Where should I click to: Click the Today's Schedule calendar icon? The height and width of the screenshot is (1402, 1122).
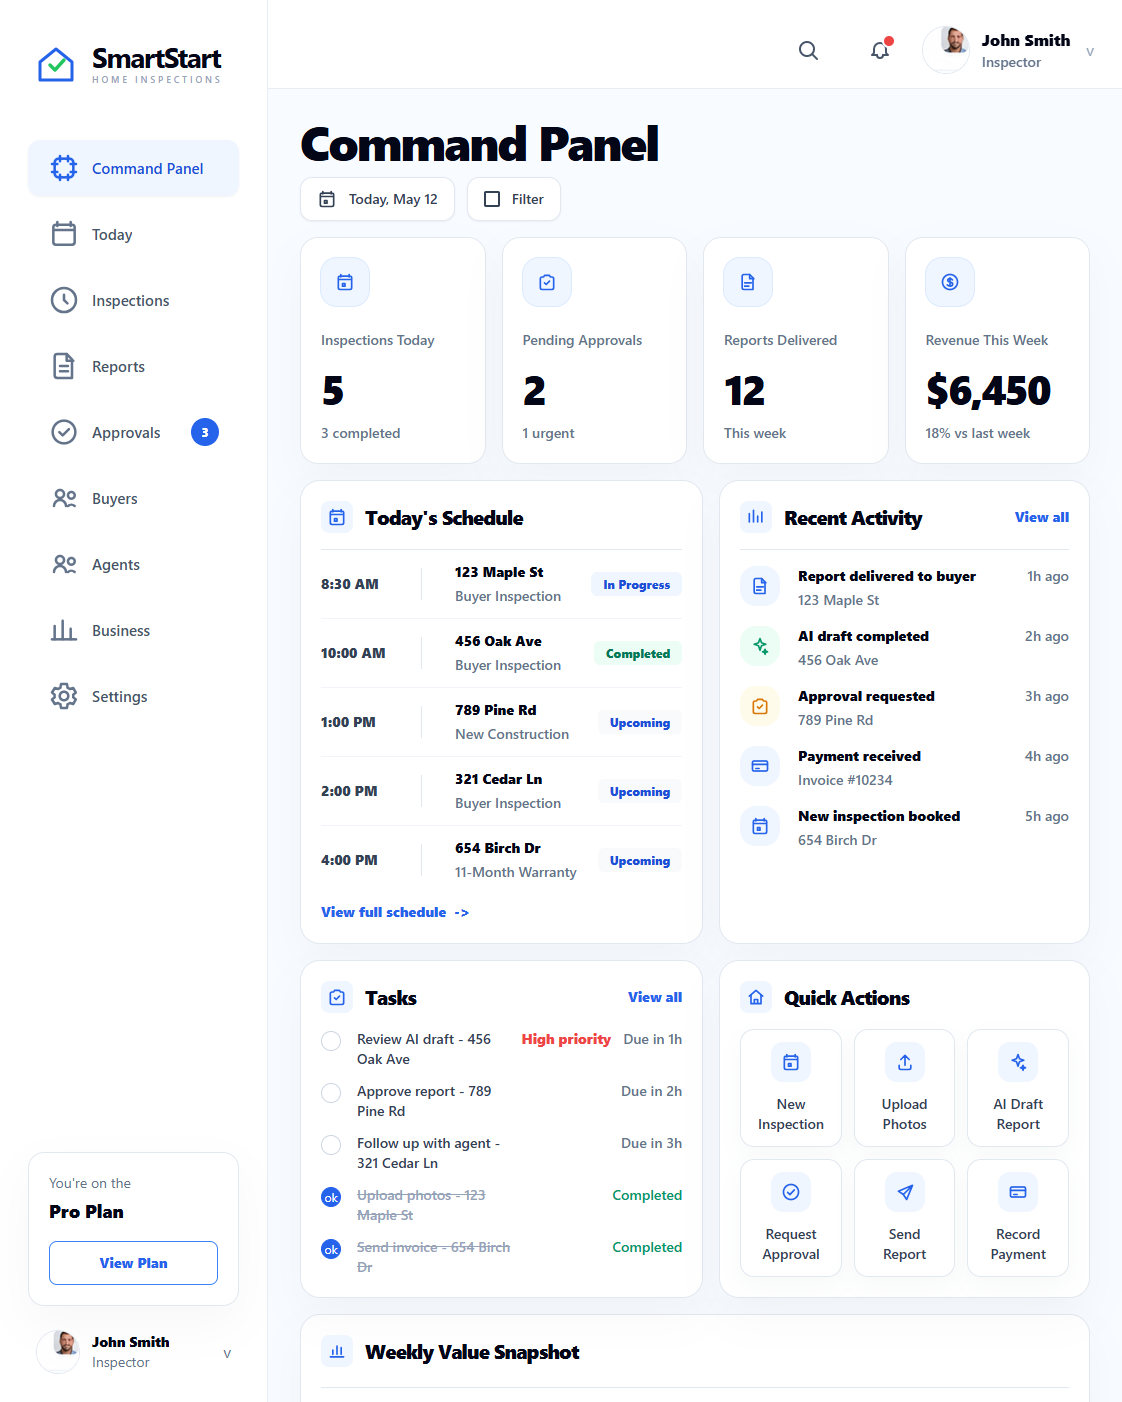337,518
